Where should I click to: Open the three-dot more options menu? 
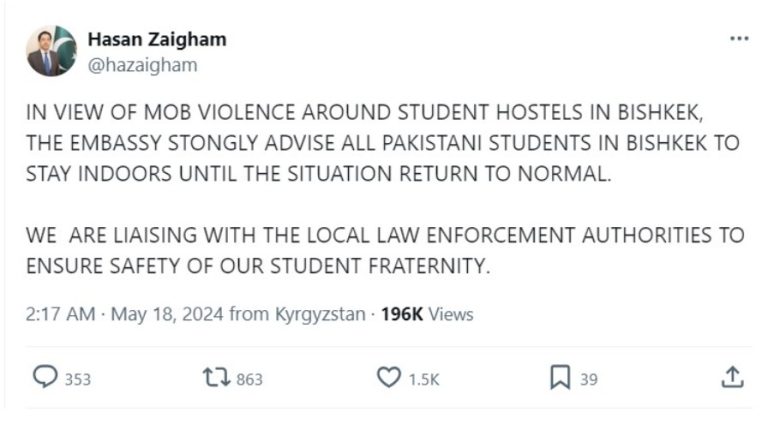(739, 39)
